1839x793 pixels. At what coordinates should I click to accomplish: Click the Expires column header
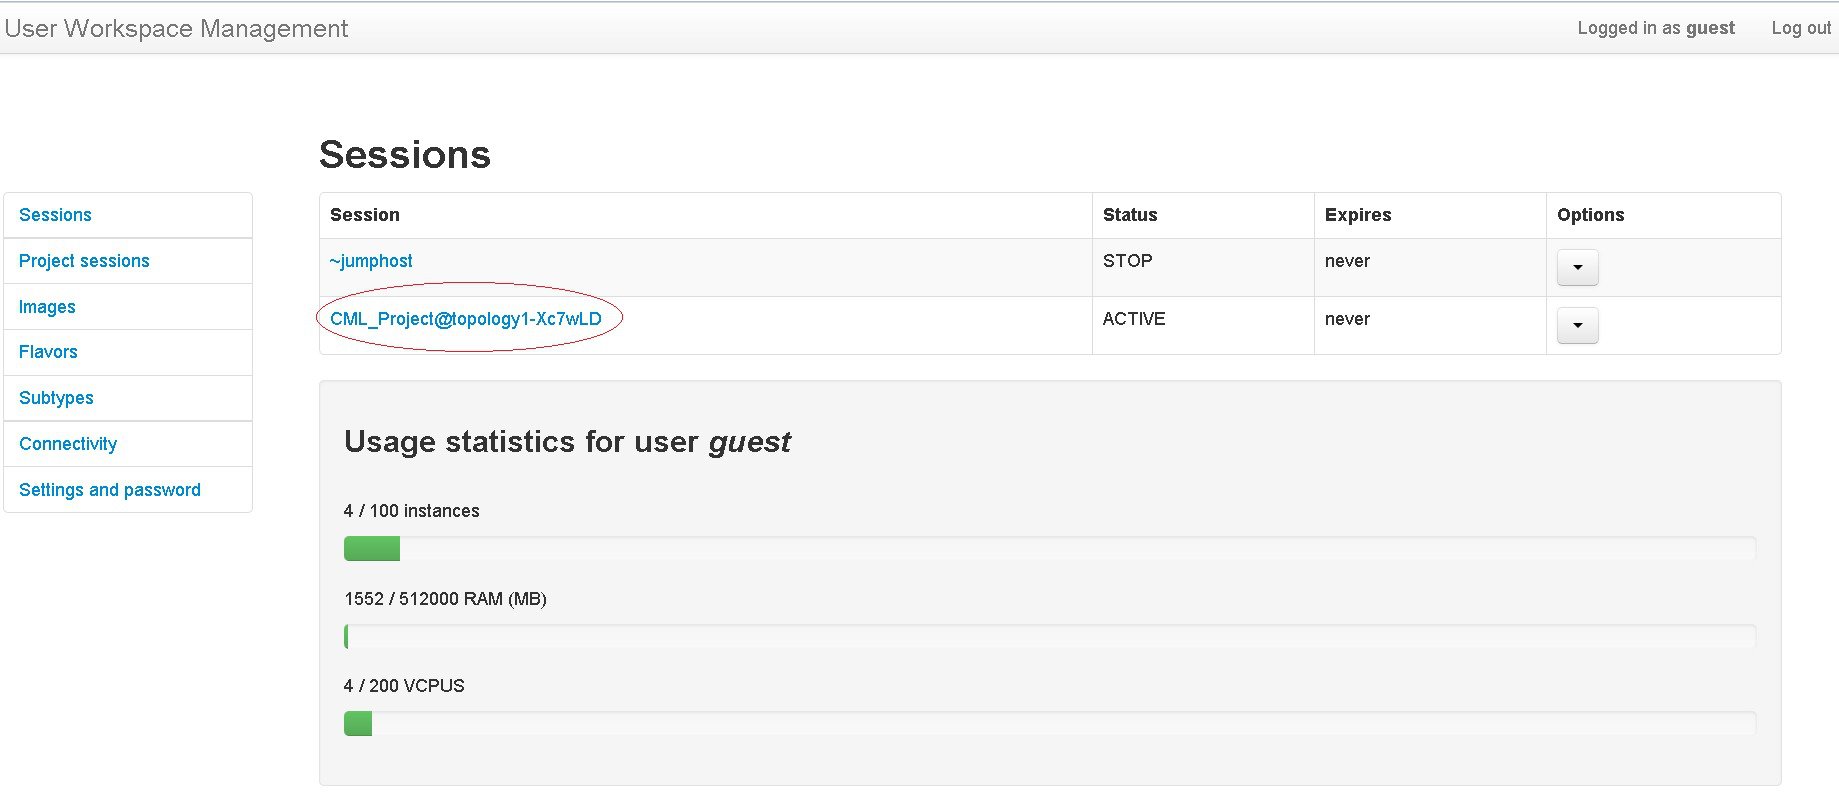[x=1358, y=215]
